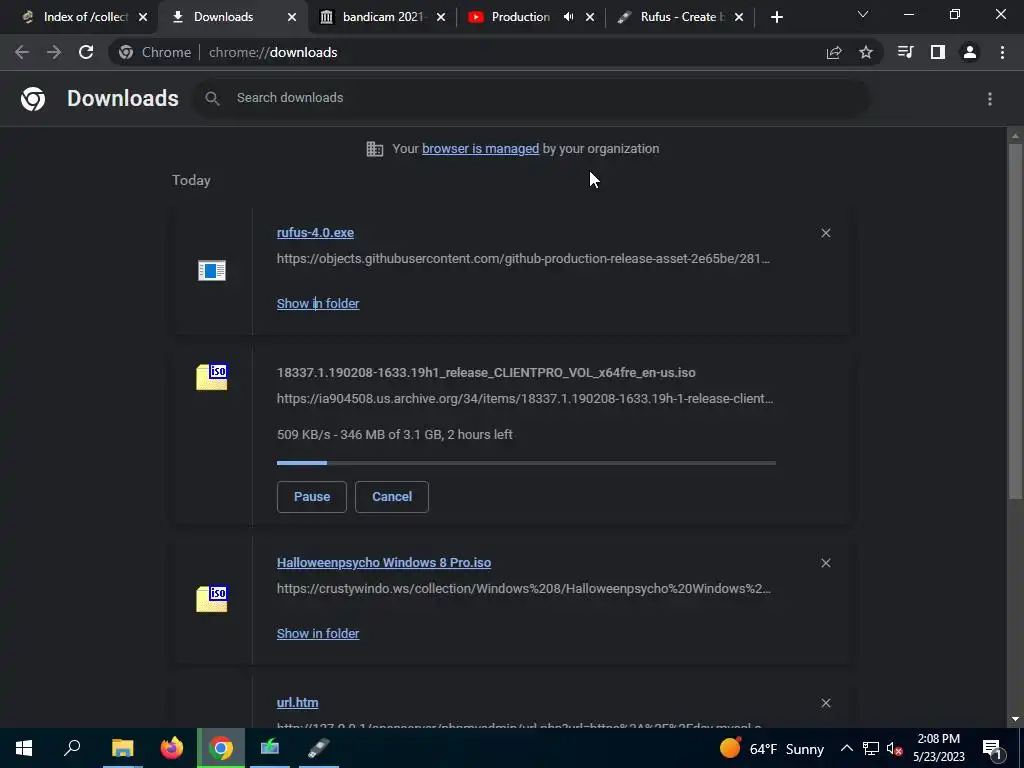This screenshot has width=1024, height=768.
Task: Open the url.htm download link
Action: [297, 703]
